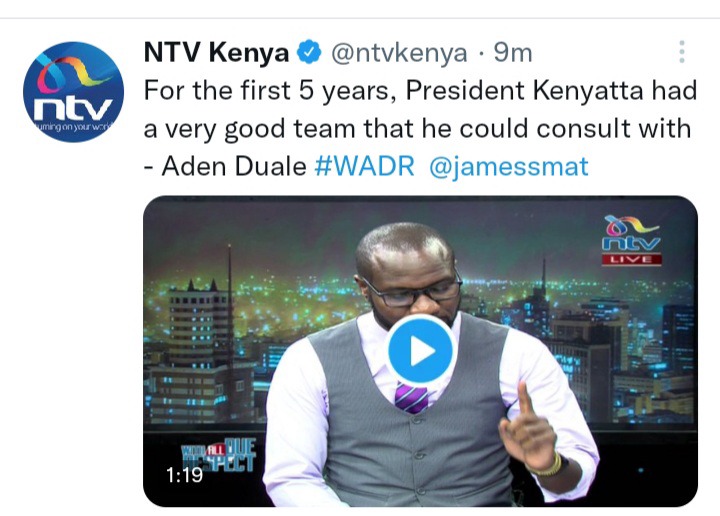This screenshot has height=516, width=720.
Task: Click the presenter's face in video thumbnail
Action: (408, 275)
